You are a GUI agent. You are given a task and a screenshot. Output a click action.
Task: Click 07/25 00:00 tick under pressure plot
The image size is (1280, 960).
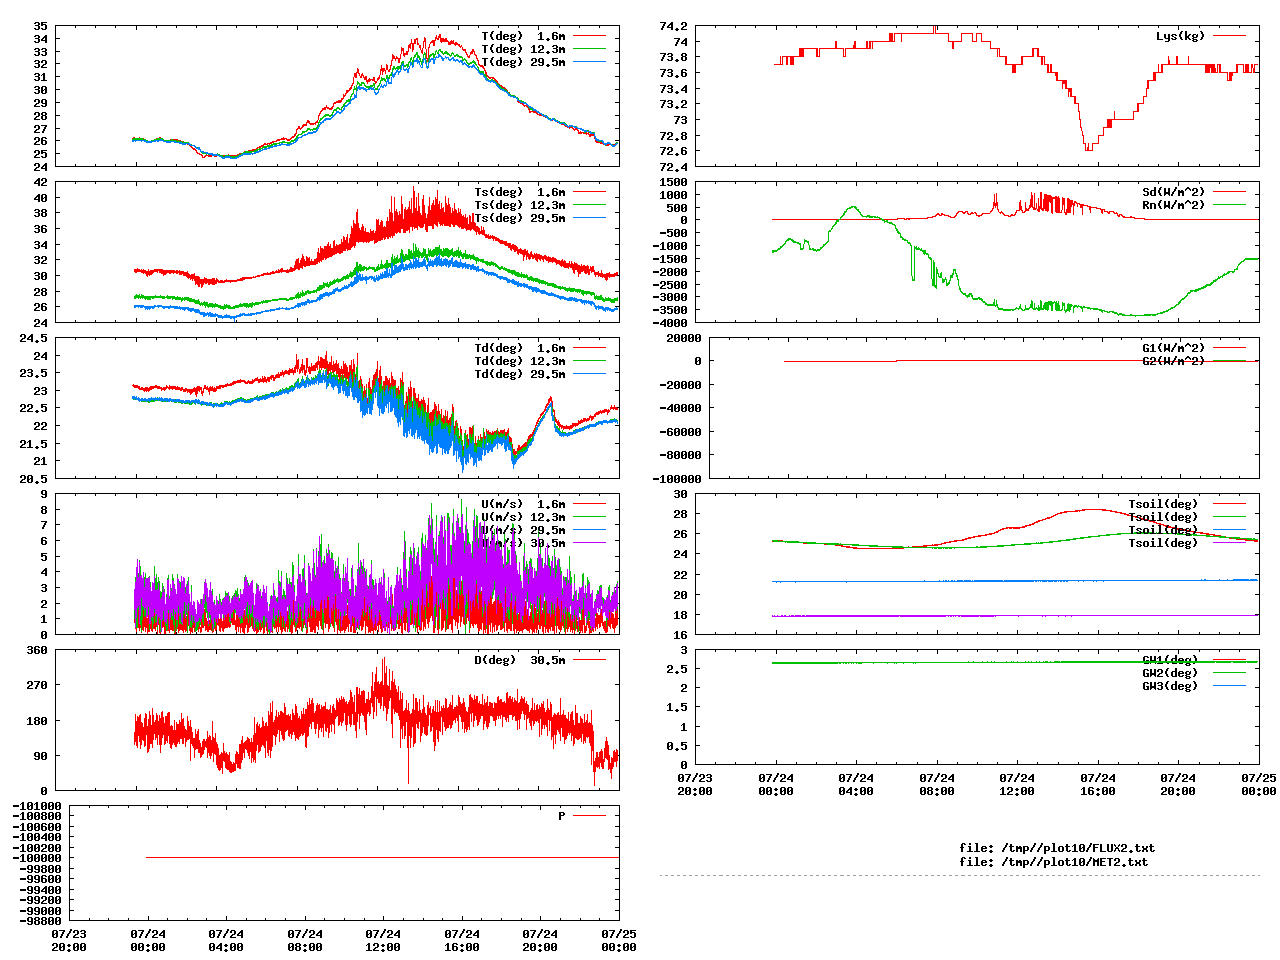[618, 940]
